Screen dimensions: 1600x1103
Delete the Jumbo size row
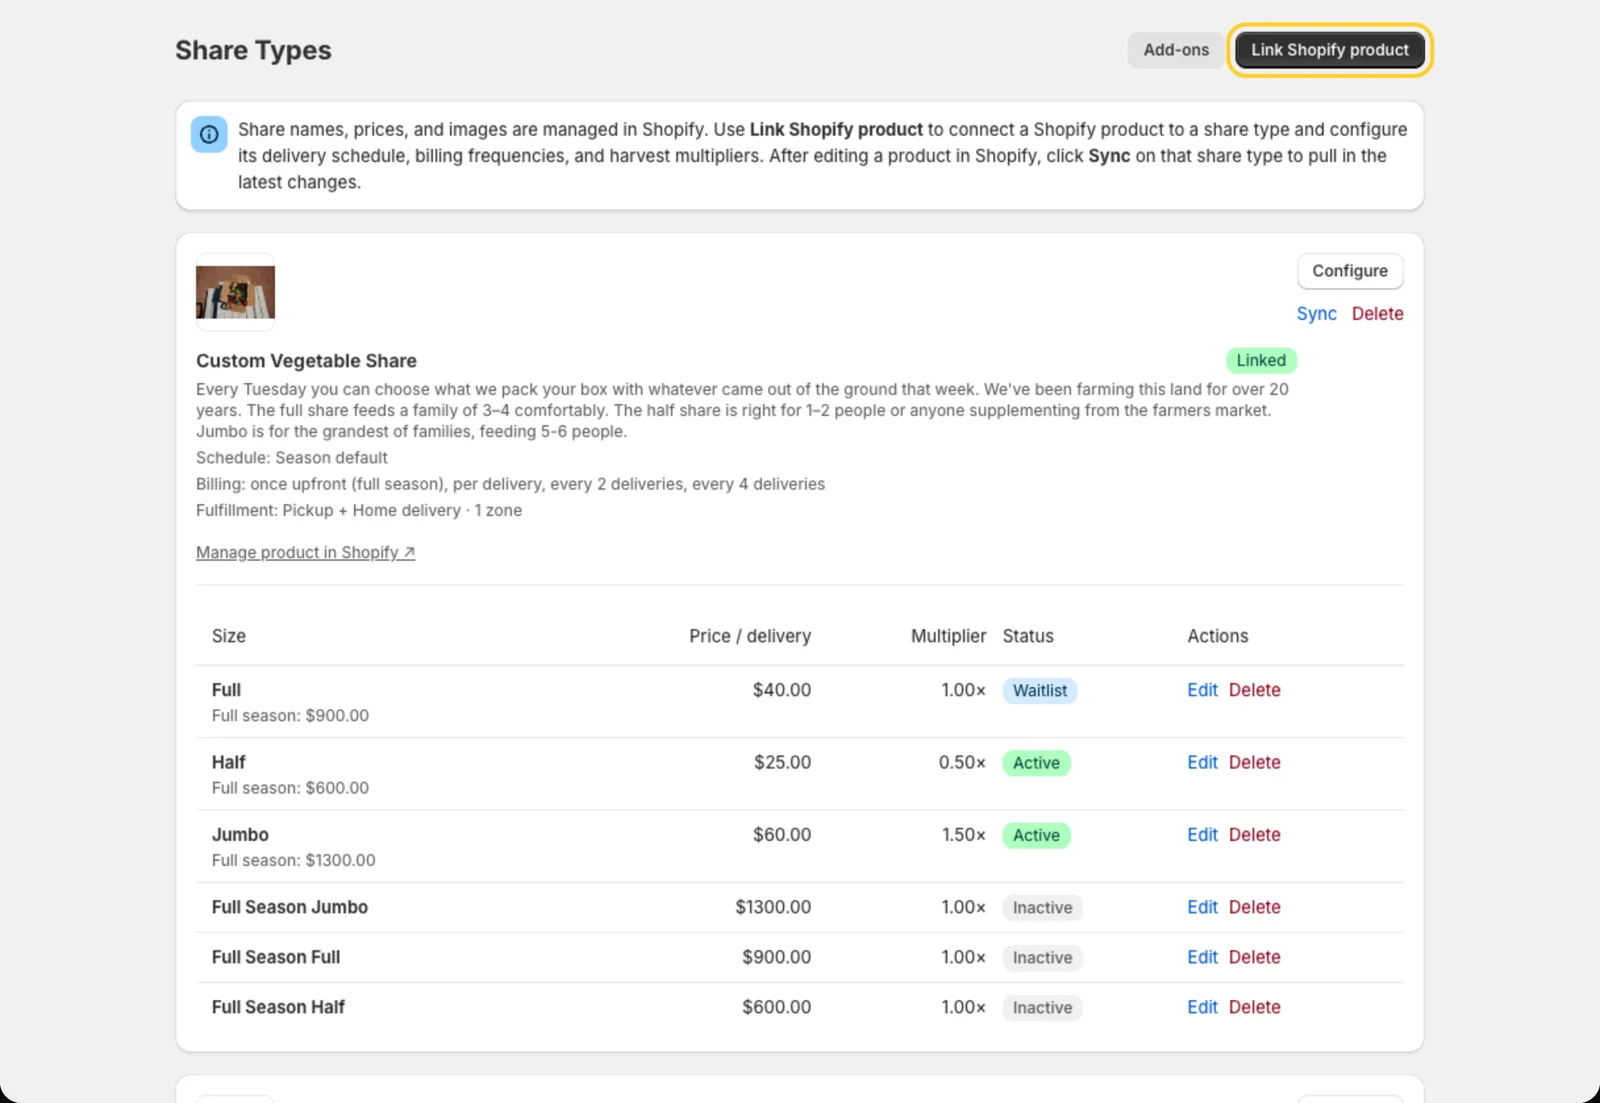click(1254, 835)
